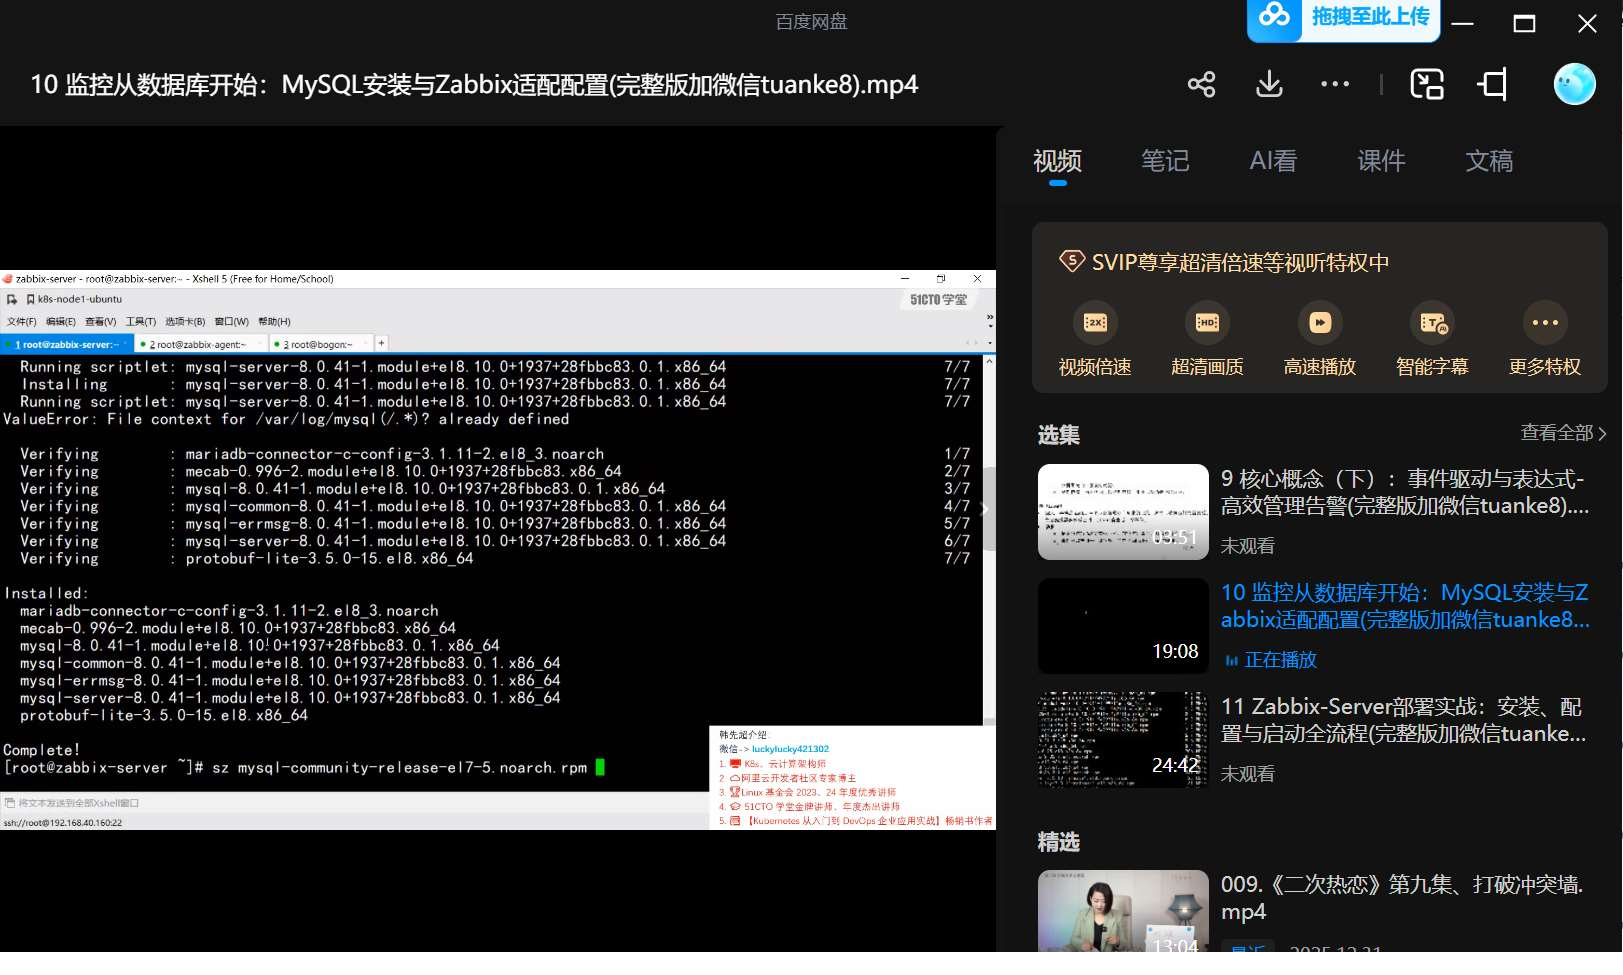Cast the video to TV screen

pyautogui.click(x=1491, y=84)
